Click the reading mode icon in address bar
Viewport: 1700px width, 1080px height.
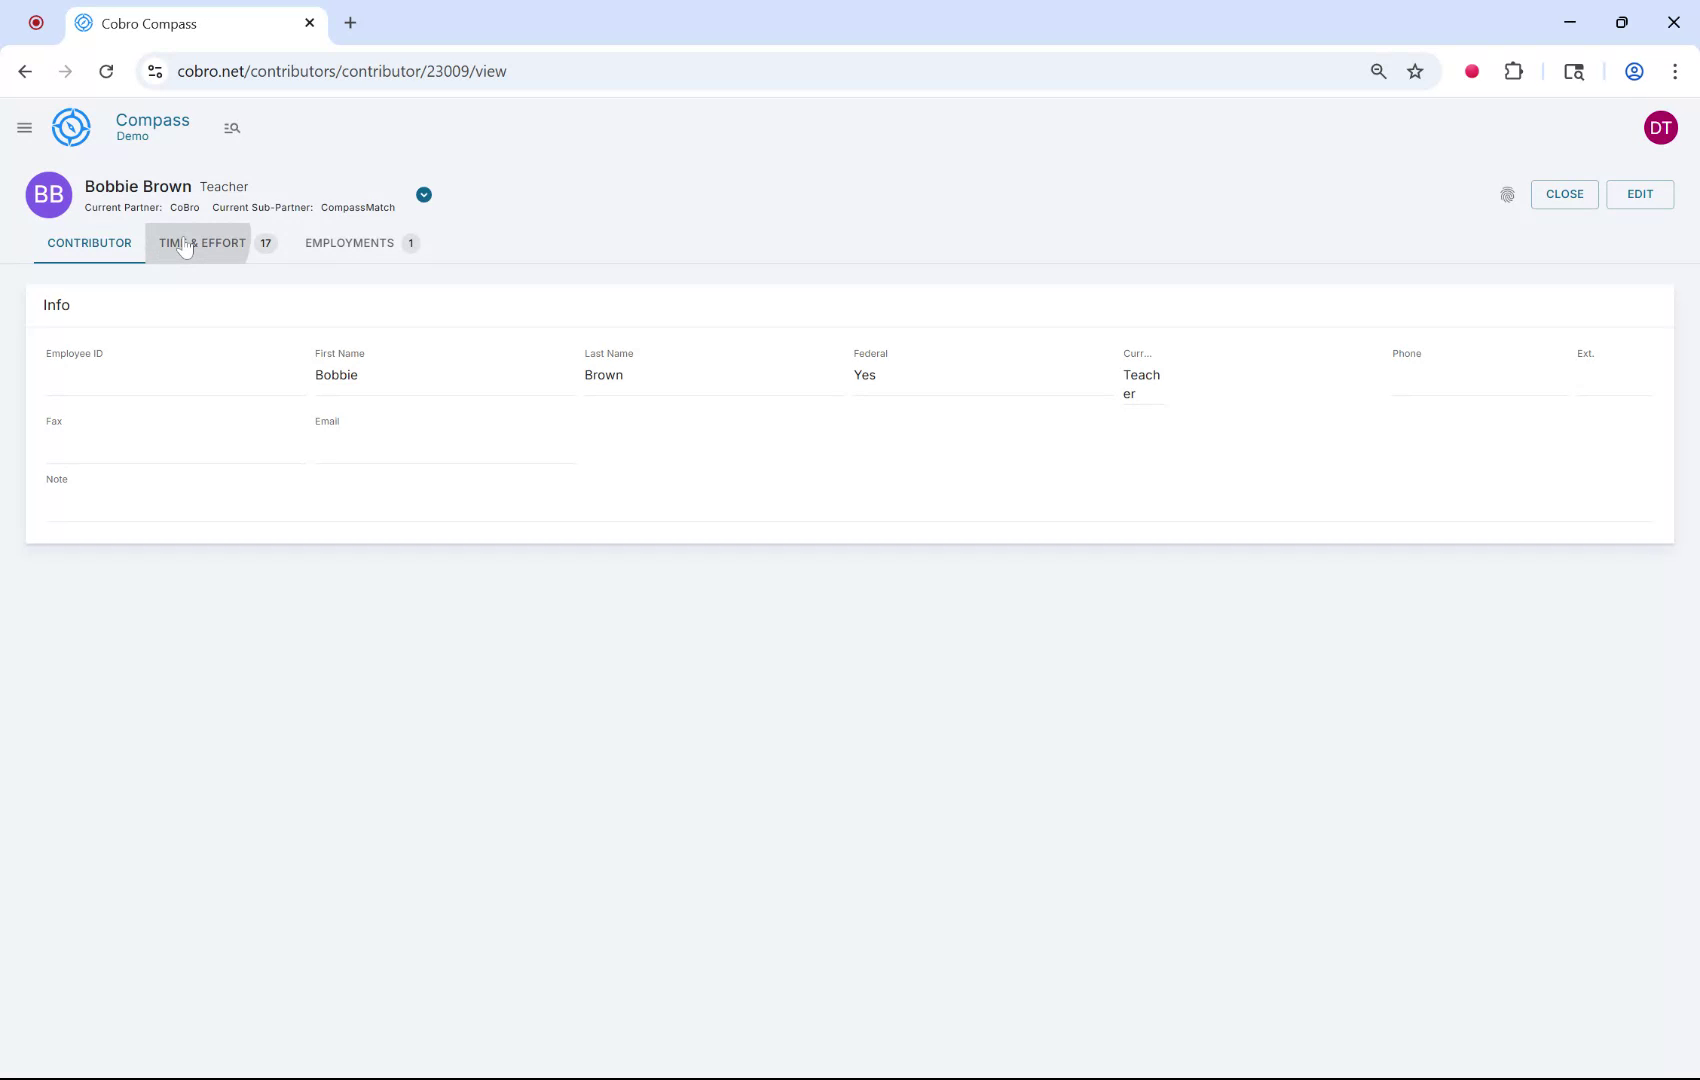click(x=1574, y=71)
